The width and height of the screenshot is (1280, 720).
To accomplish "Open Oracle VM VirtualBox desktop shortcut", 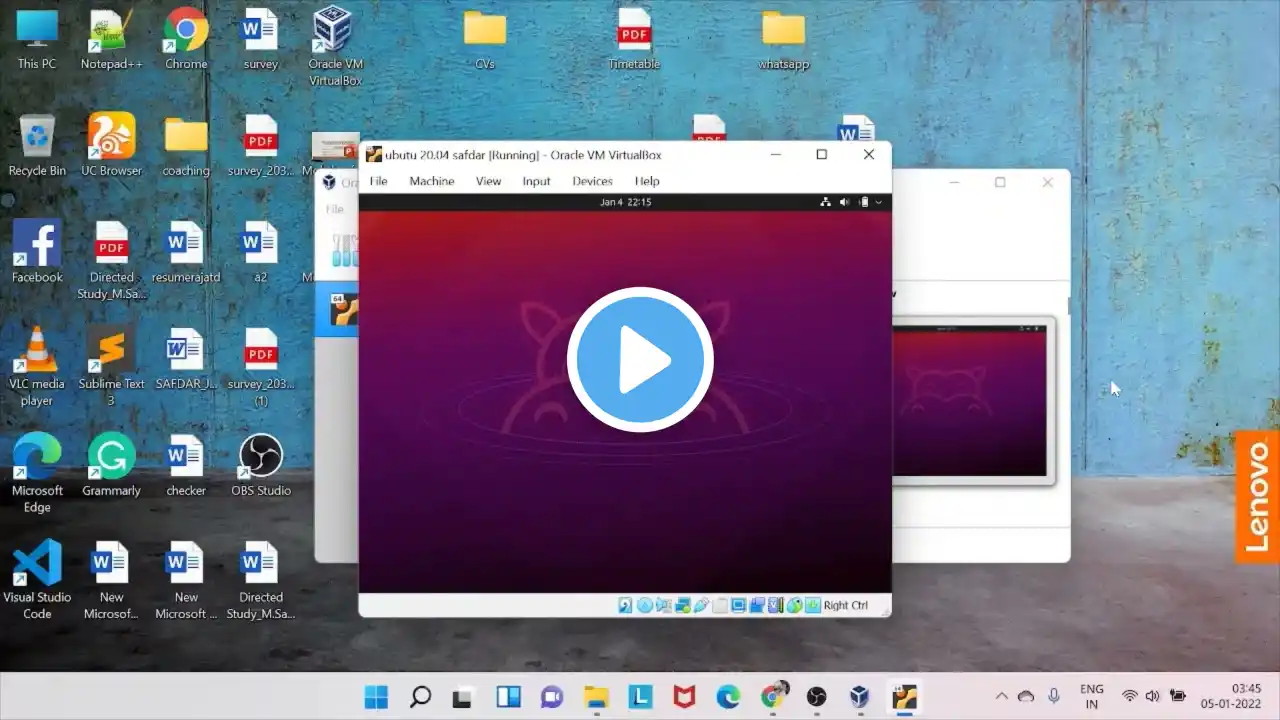I will [335, 46].
